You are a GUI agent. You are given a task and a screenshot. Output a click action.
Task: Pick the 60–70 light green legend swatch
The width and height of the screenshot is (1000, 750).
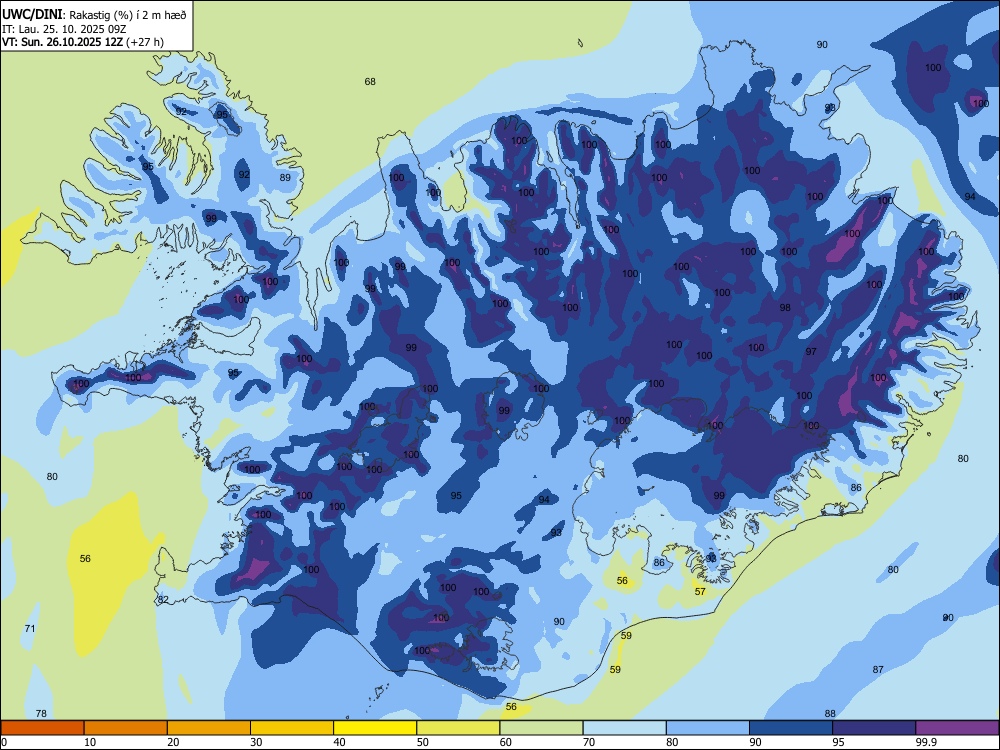point(541,728)
